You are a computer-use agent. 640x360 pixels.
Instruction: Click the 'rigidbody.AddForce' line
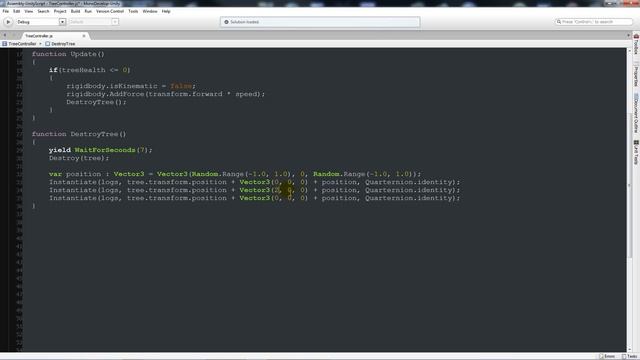point(165,94)
